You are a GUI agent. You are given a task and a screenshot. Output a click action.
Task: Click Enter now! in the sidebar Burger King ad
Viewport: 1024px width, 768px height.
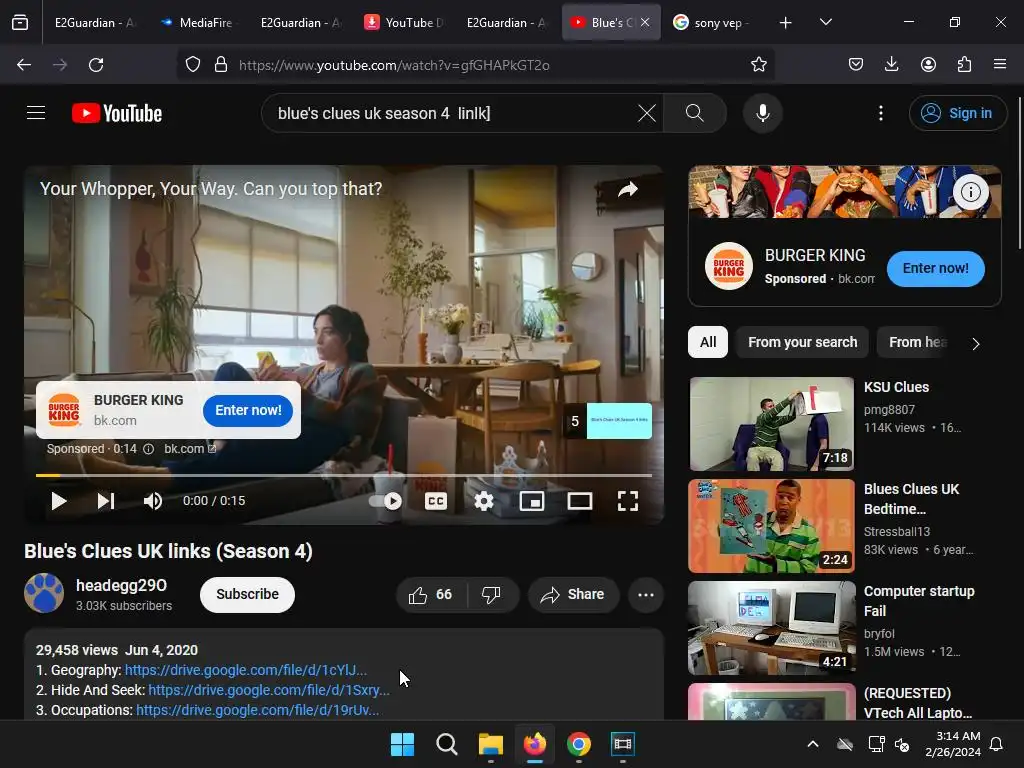[x=935, y=268]
